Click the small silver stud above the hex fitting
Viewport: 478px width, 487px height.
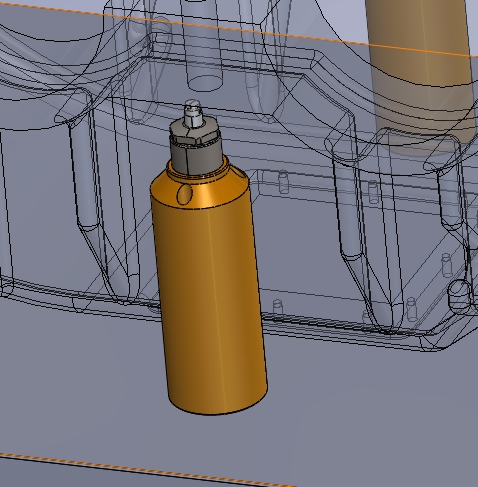[193, 113]
